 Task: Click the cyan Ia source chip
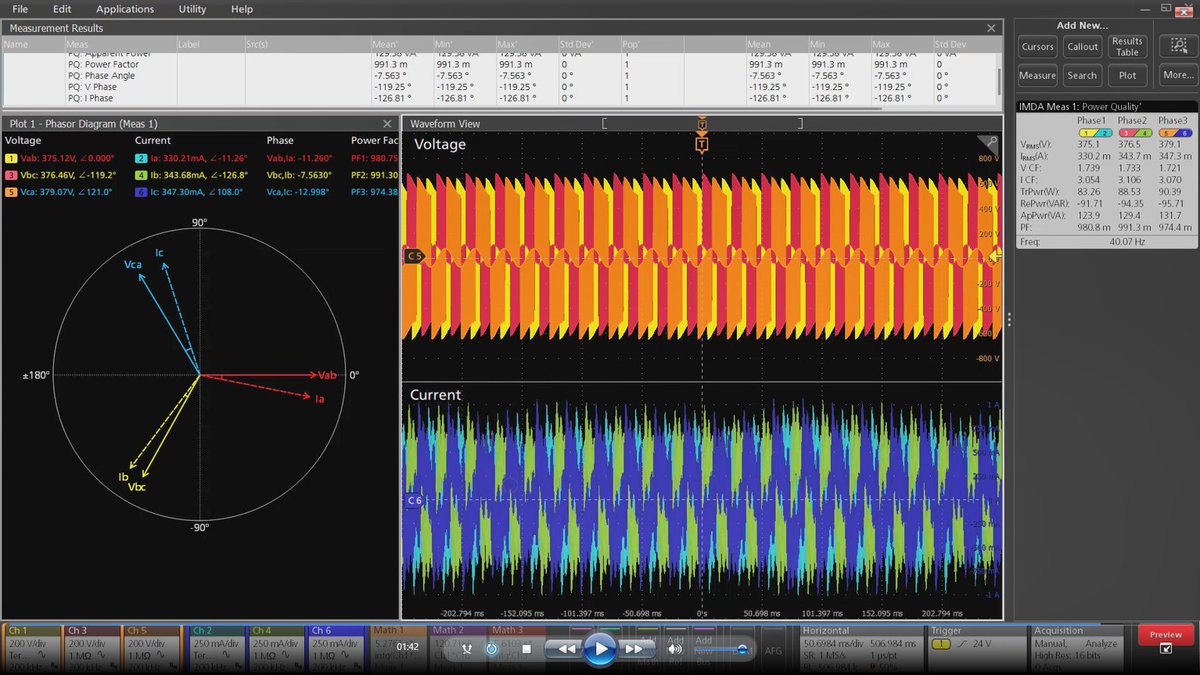coord(141,158)
